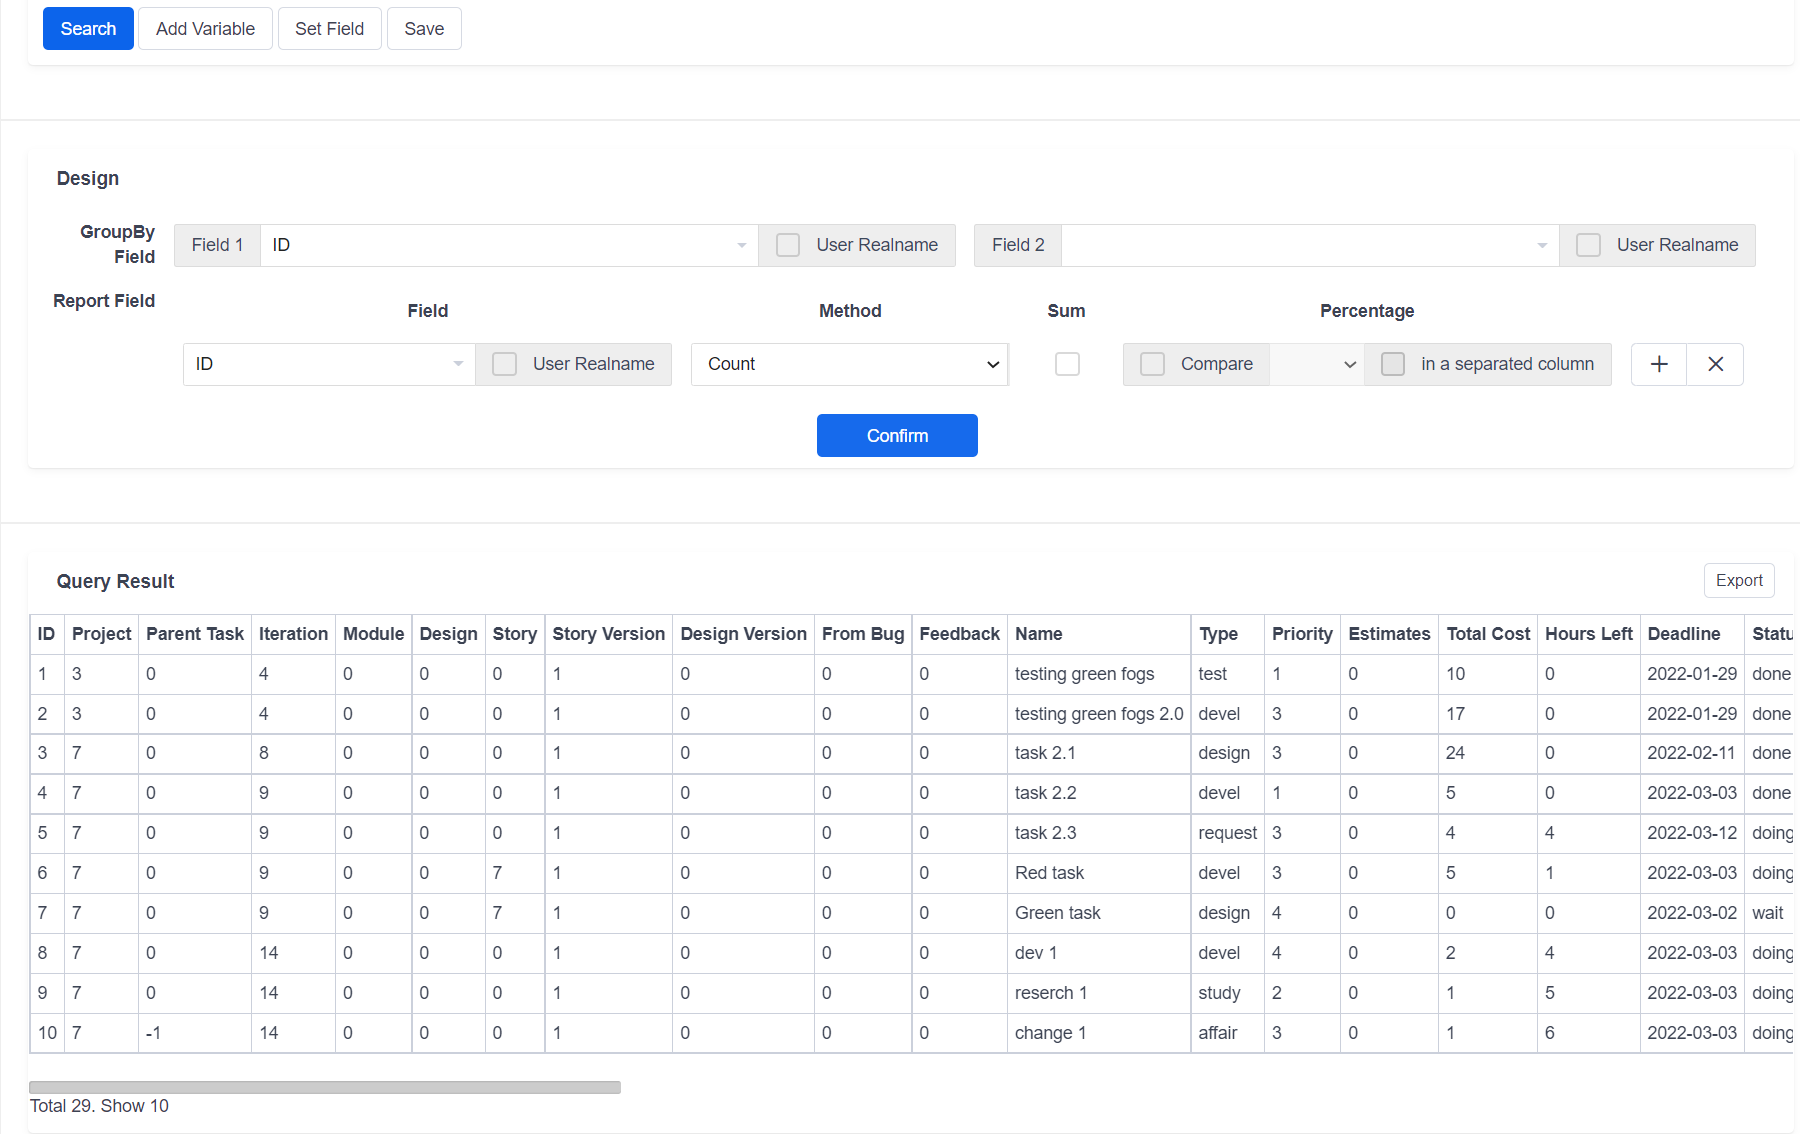
Task: Click the plus icon to add report field
Action: tap(1658, 364)
